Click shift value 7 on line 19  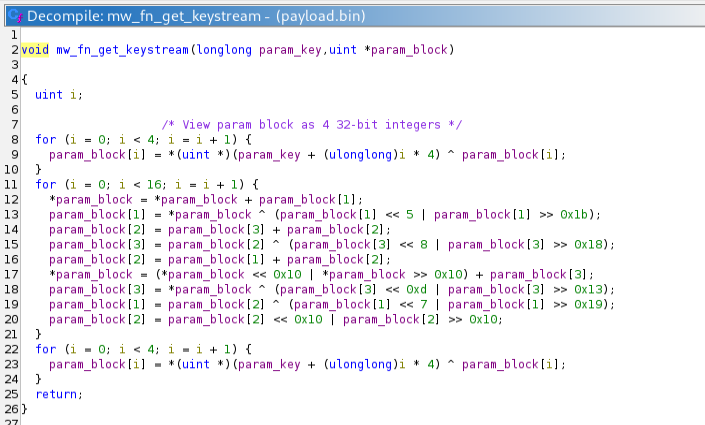point(424,304)
